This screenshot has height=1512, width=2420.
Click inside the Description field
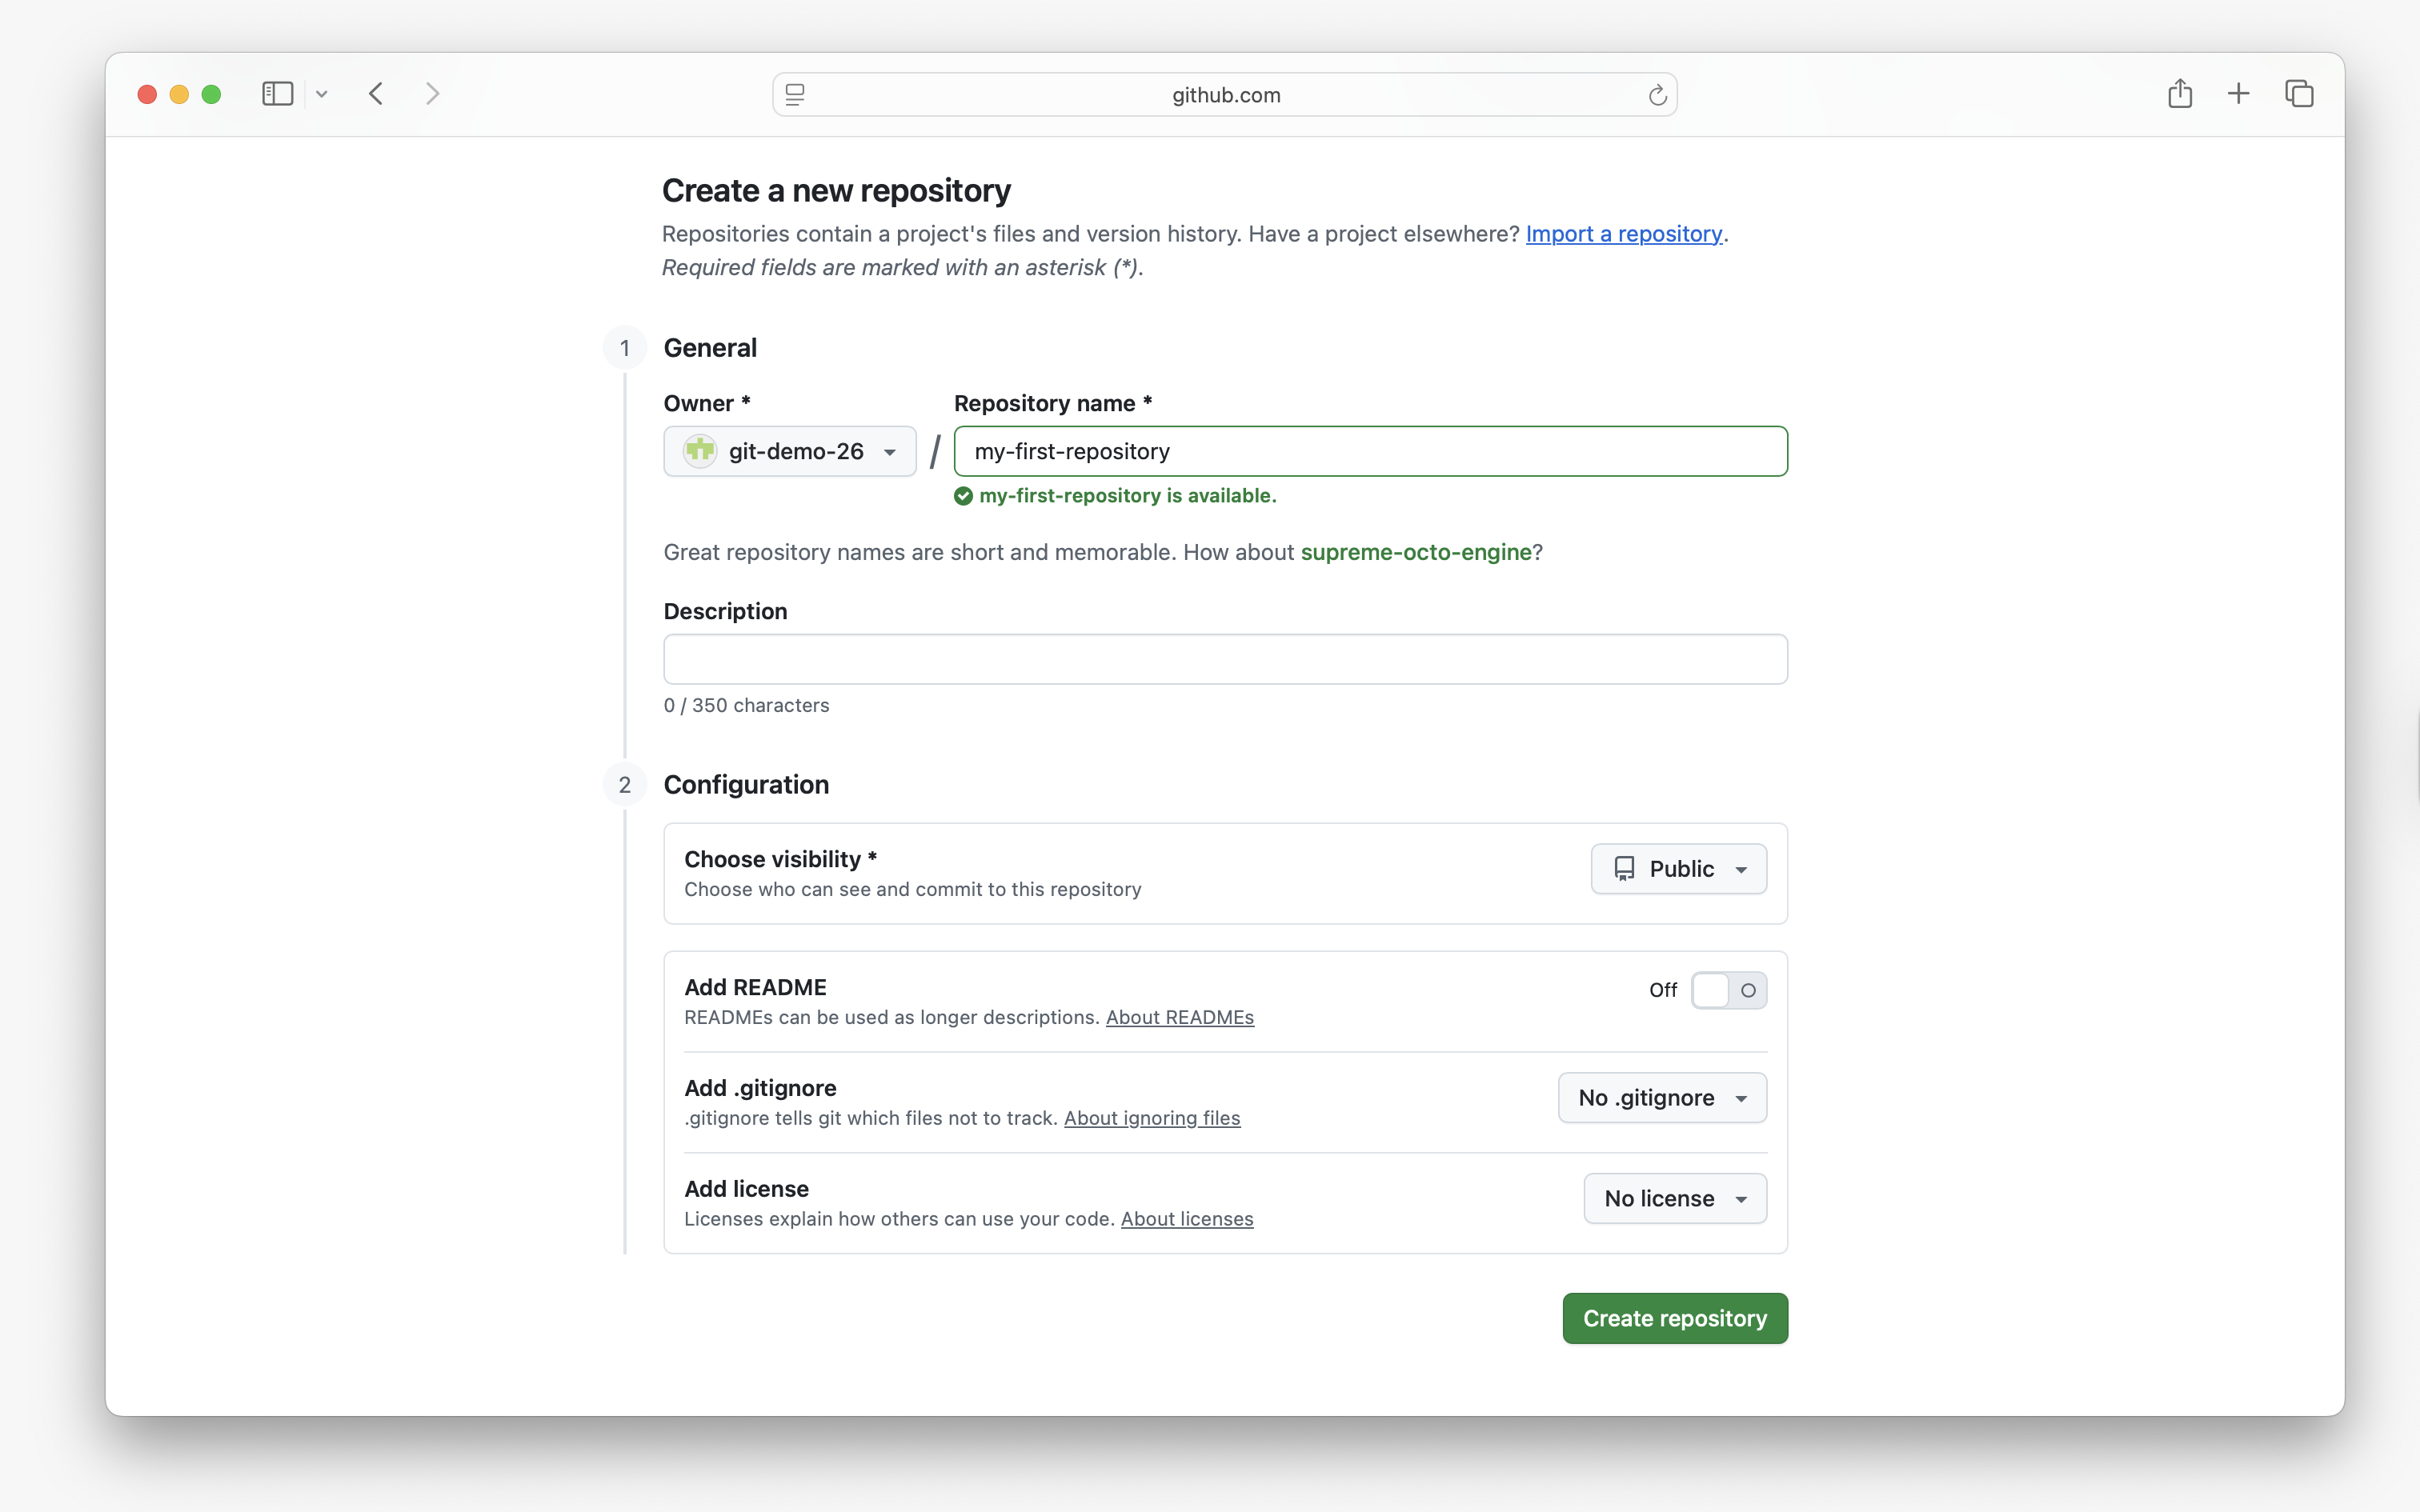[1224, 658]
